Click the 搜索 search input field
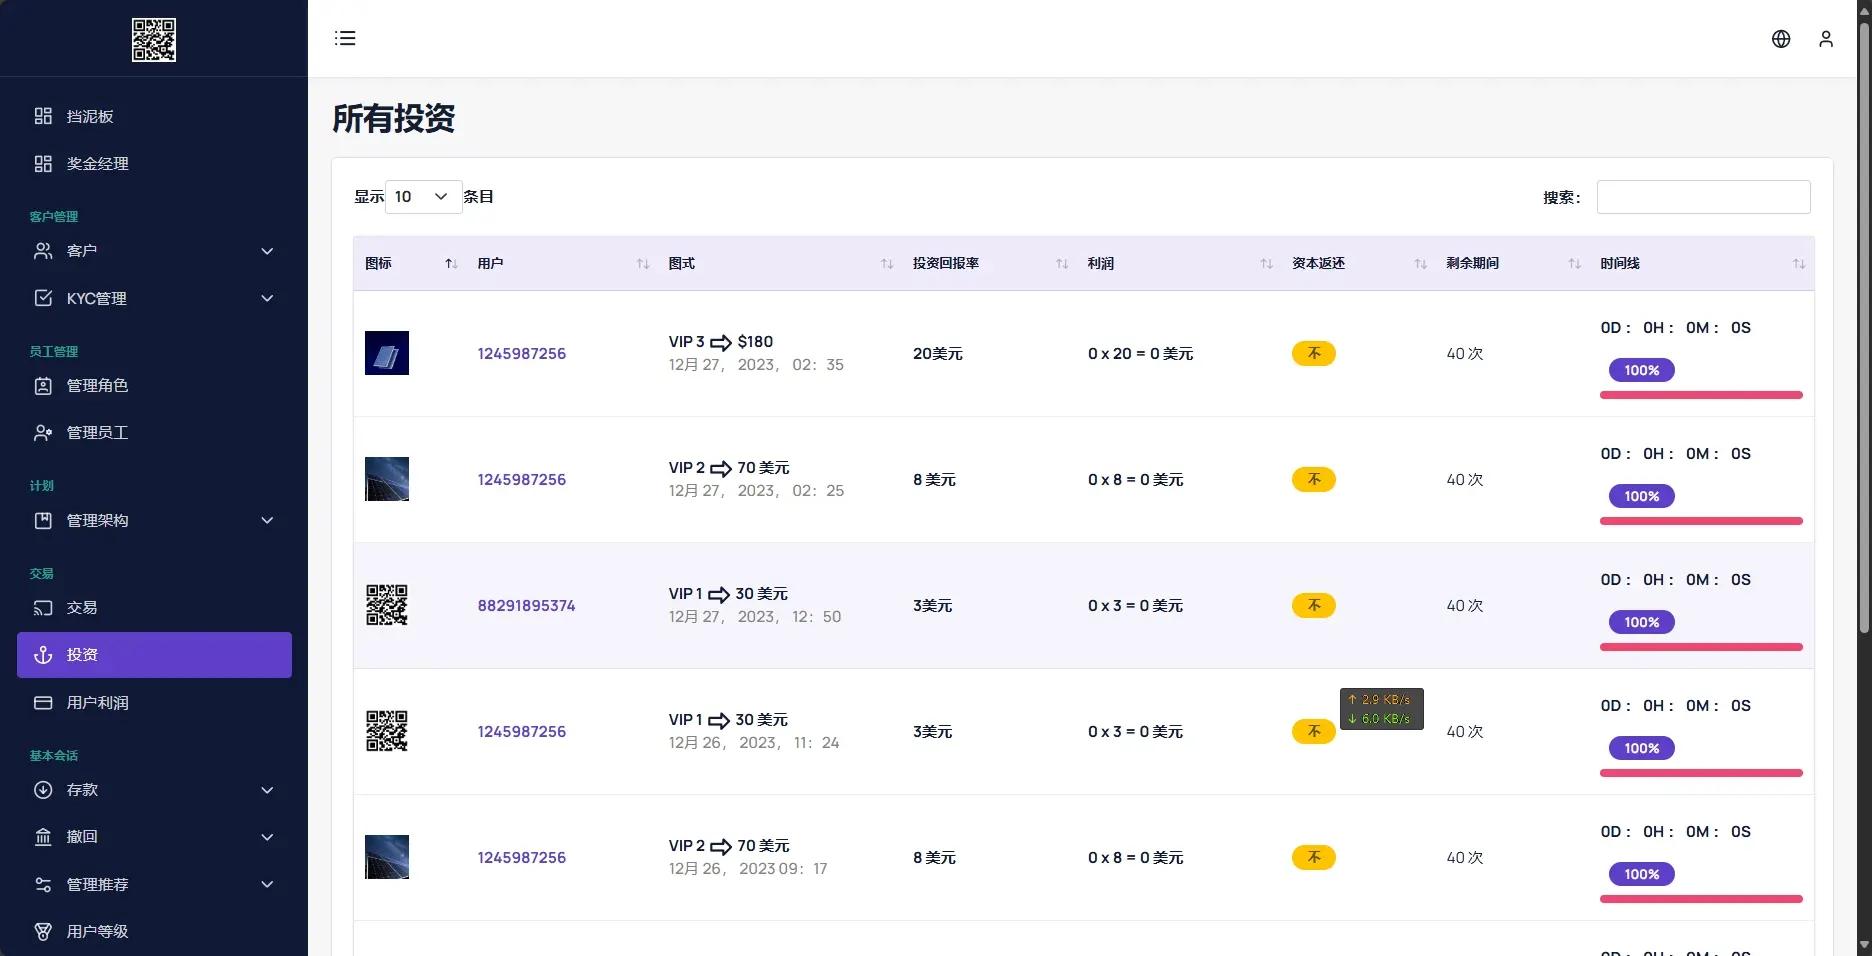 pyautogui.click(x=1703, y=197)
